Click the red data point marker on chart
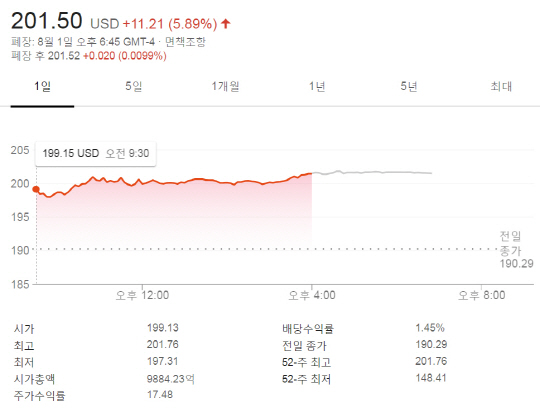 point(36,189)
